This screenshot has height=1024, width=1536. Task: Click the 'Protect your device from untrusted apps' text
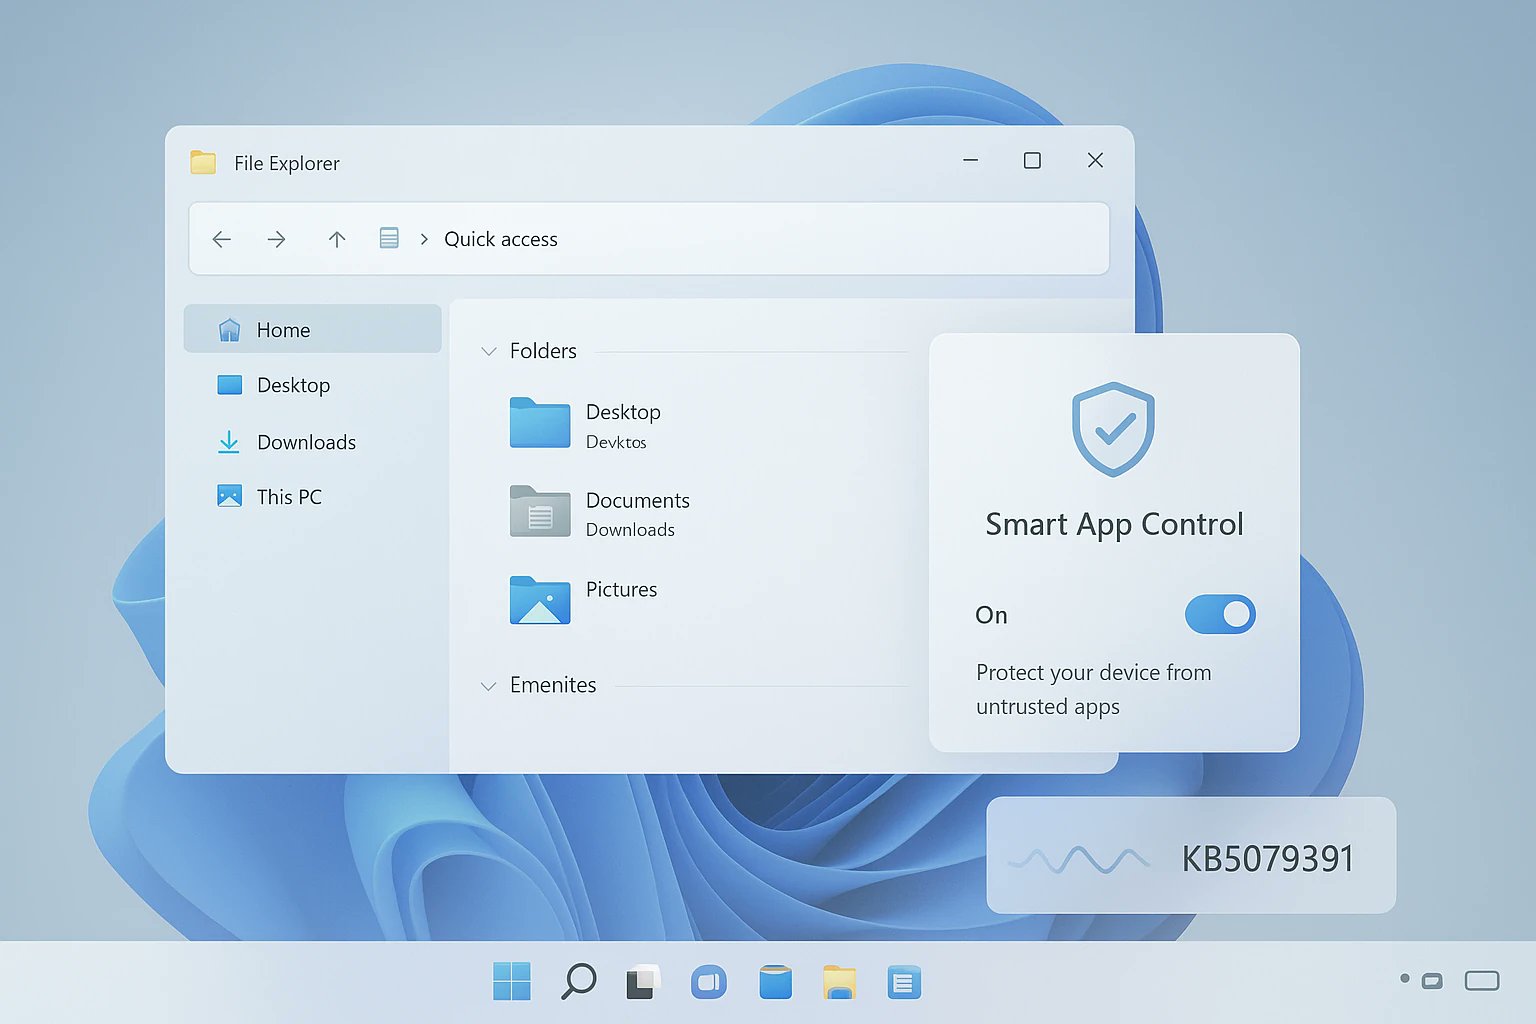[x=1093, y=689]
